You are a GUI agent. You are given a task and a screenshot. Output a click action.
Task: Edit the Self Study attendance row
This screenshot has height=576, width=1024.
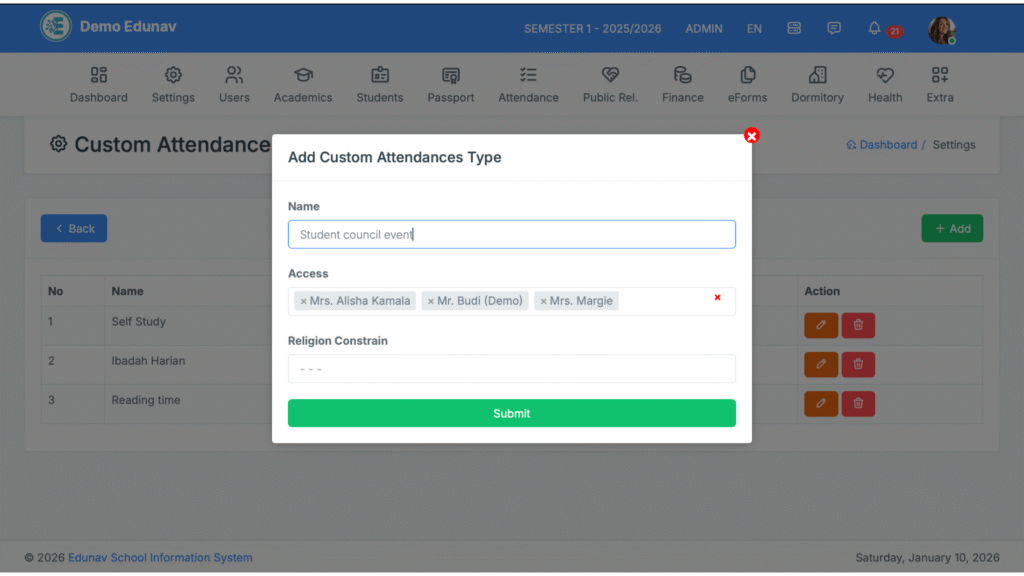[x=821, y=325]
